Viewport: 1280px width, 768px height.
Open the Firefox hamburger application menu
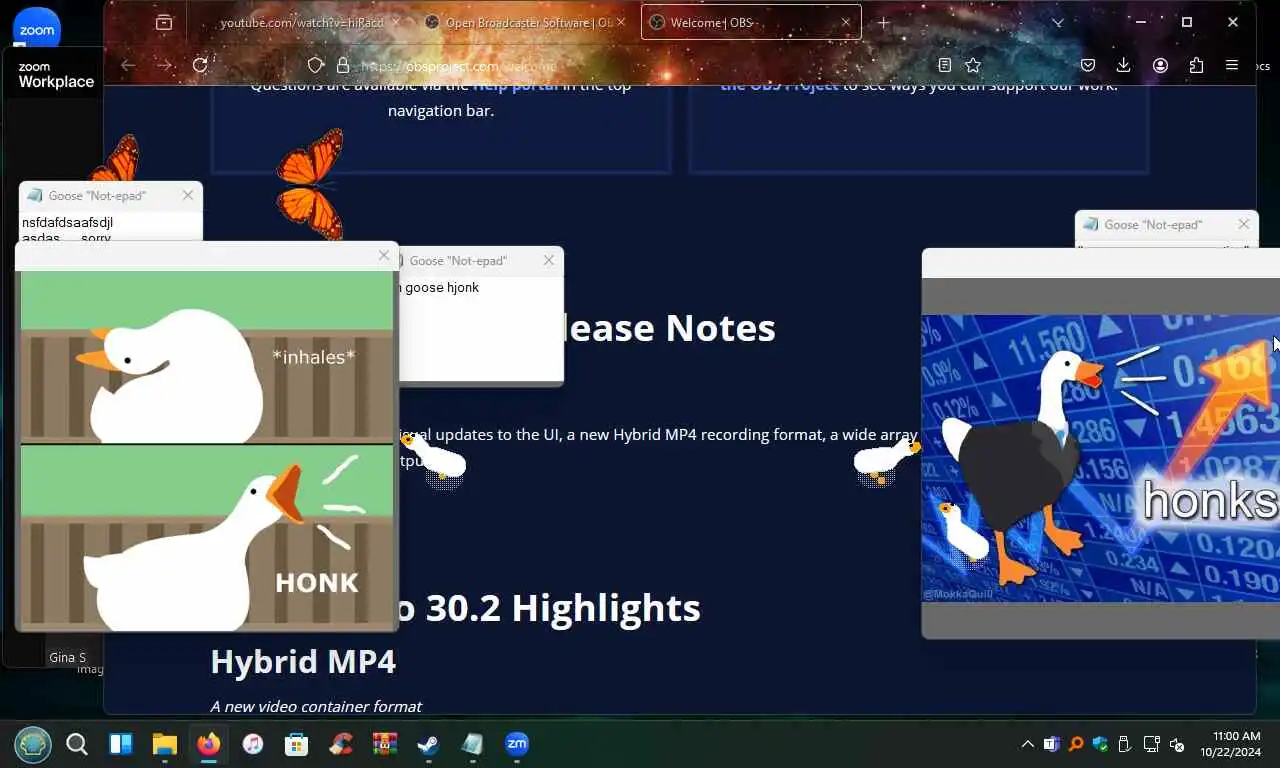click(x=1232, y=65)
